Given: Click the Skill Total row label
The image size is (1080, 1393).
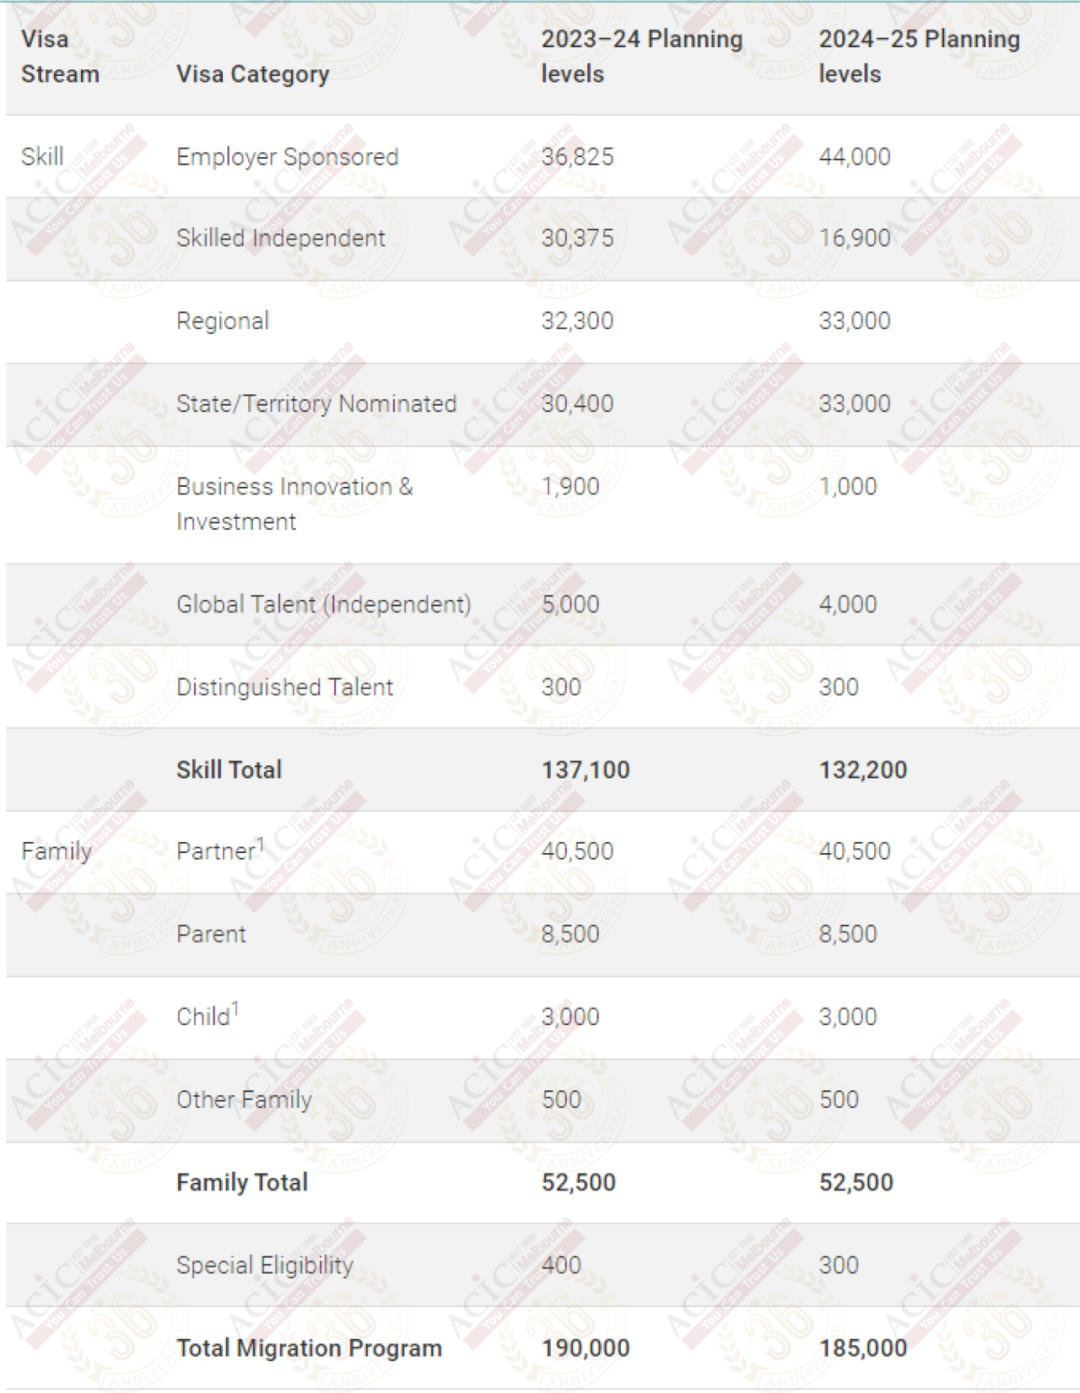Looking at the screenshot, I should click(229, 770).
